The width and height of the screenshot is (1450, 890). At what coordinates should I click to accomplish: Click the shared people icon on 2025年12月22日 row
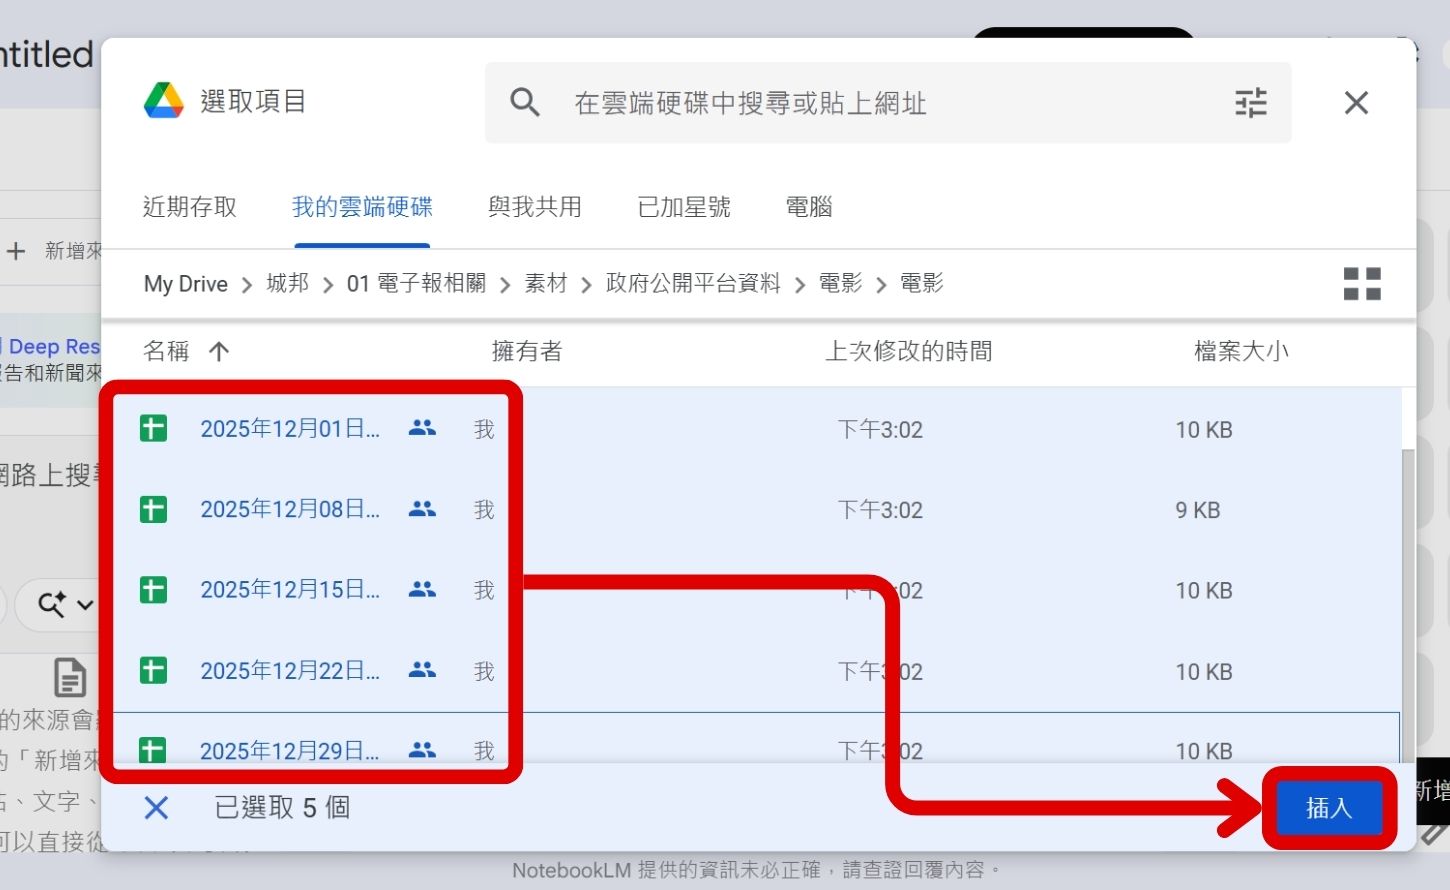point(422,670)
